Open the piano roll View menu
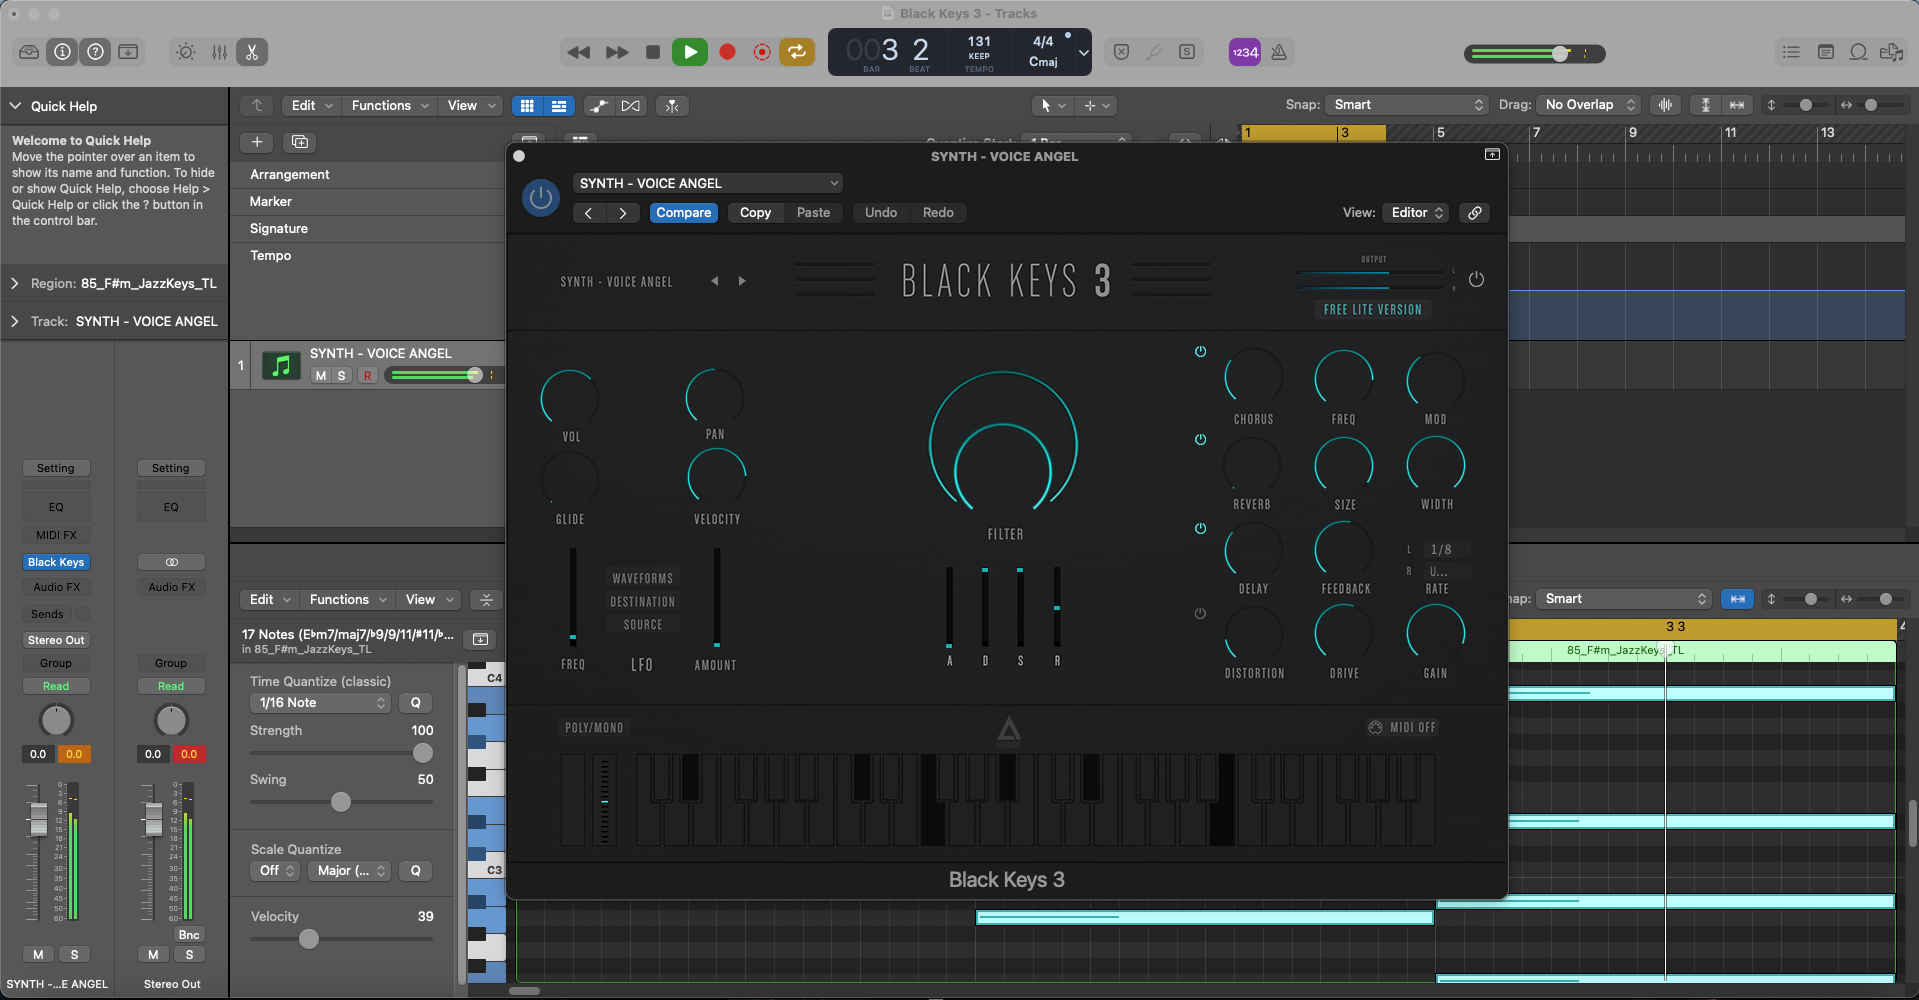 [x=429, y=599]
